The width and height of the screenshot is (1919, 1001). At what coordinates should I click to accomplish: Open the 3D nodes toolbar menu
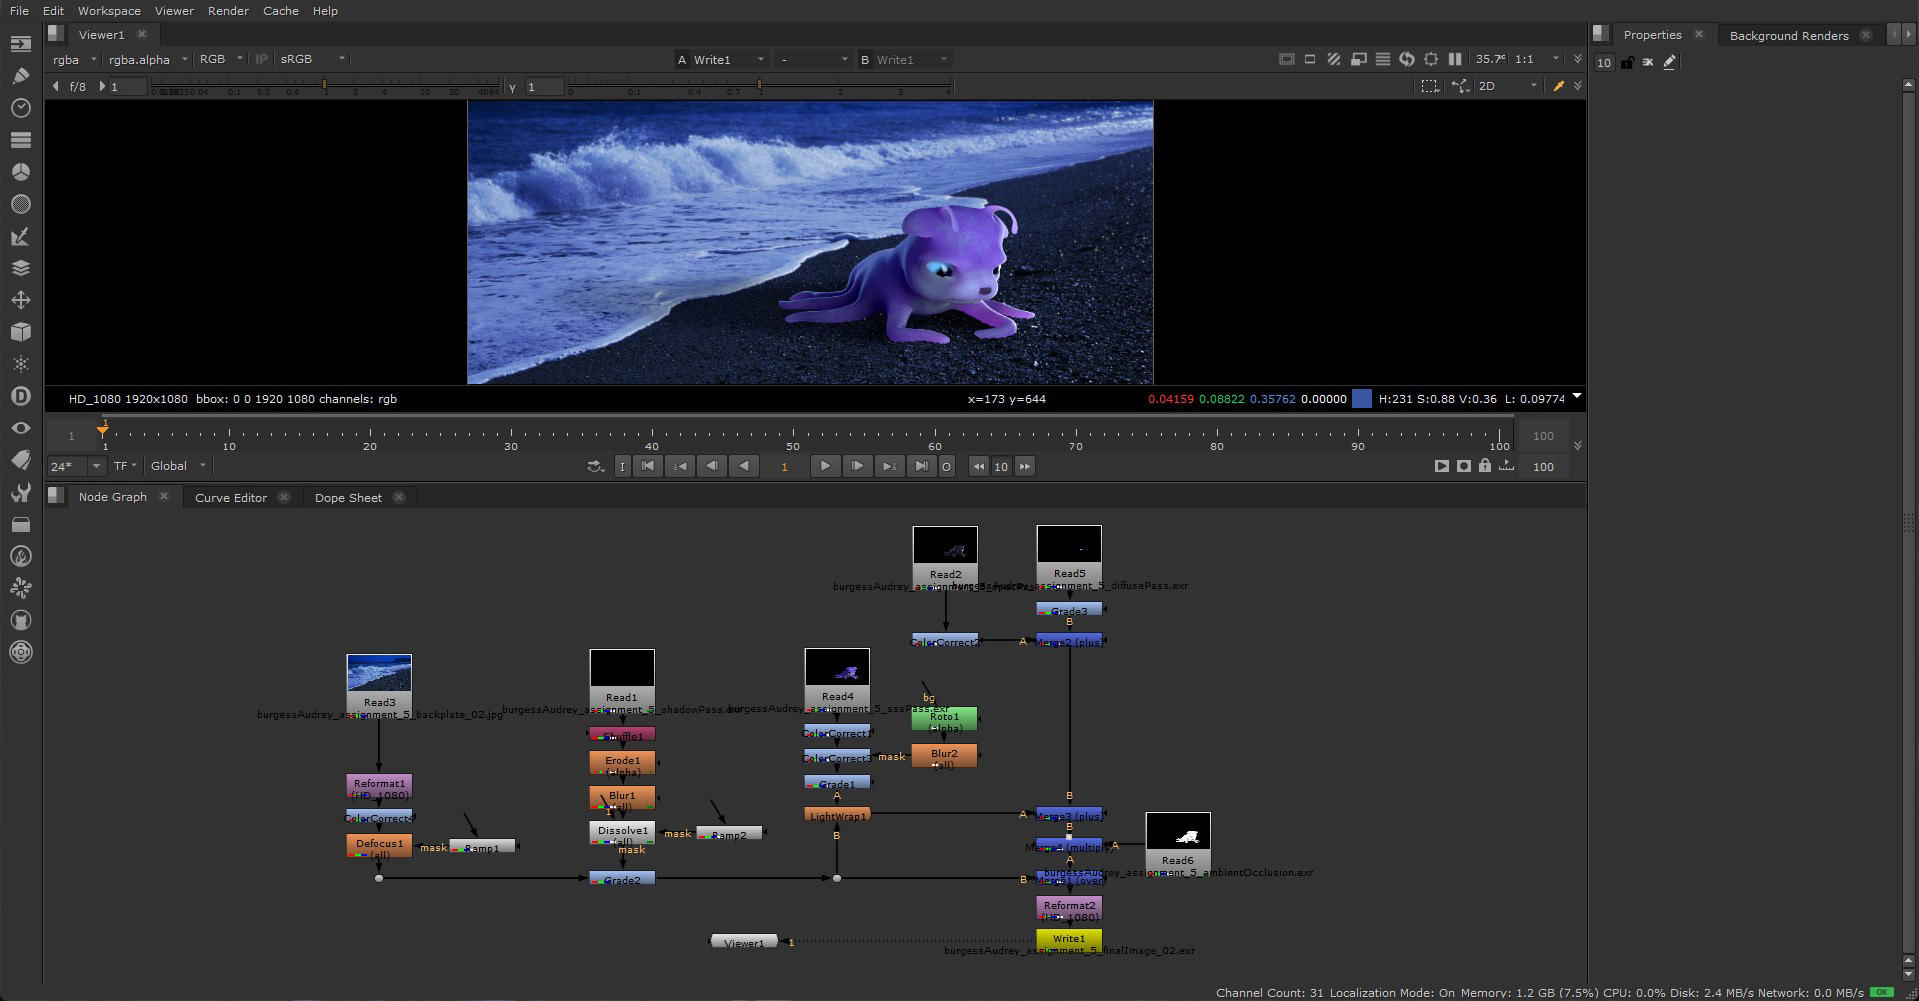tap(21, 332)
